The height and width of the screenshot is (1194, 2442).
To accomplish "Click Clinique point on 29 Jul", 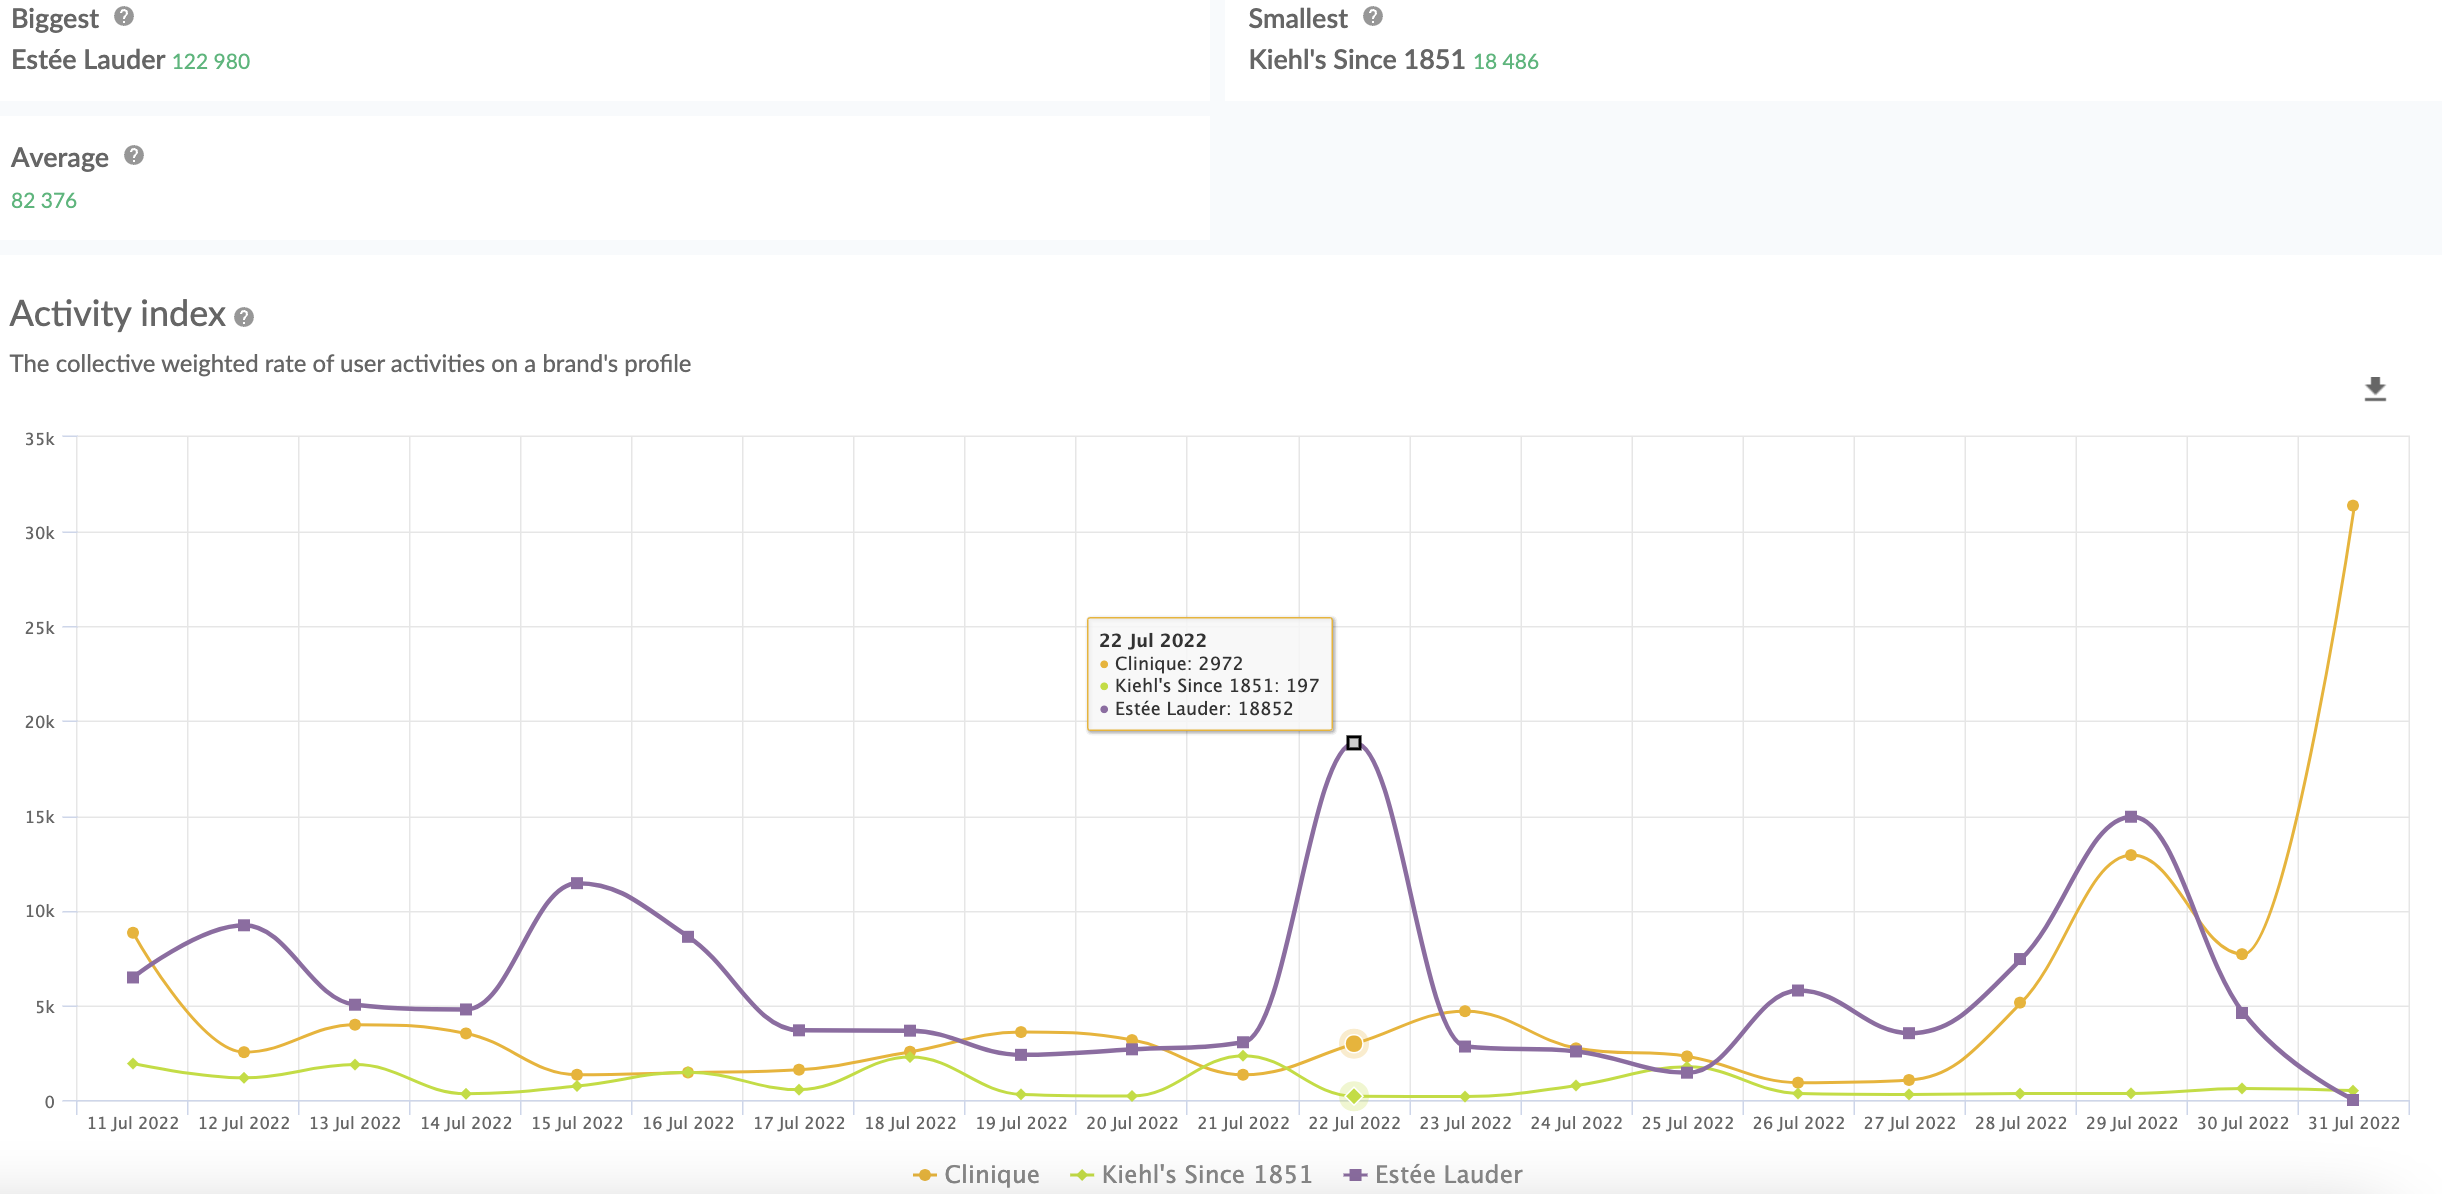I will click(x=2131, y=855).
